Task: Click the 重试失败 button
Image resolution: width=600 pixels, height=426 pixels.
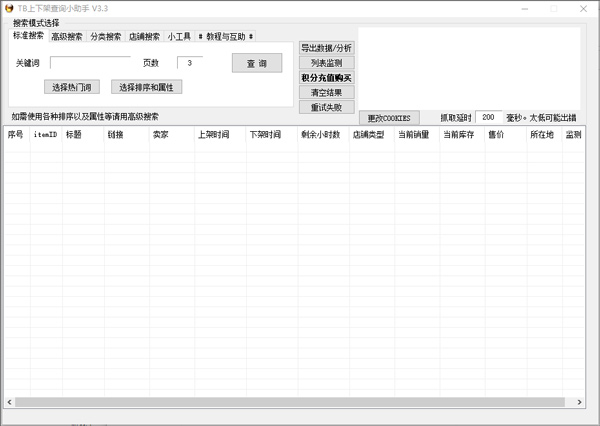Action: (x=326, y=107)
